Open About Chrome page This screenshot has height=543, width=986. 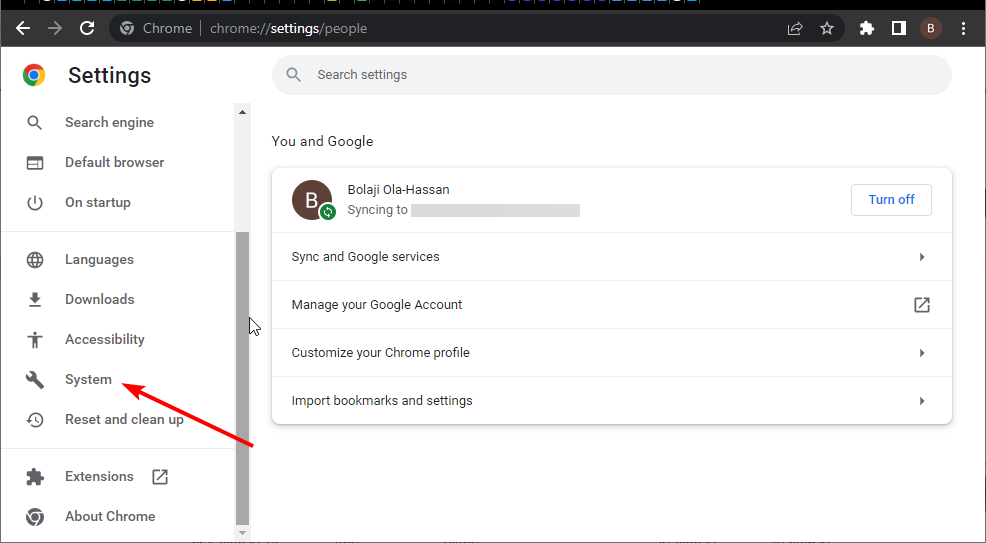click(110, 517)
